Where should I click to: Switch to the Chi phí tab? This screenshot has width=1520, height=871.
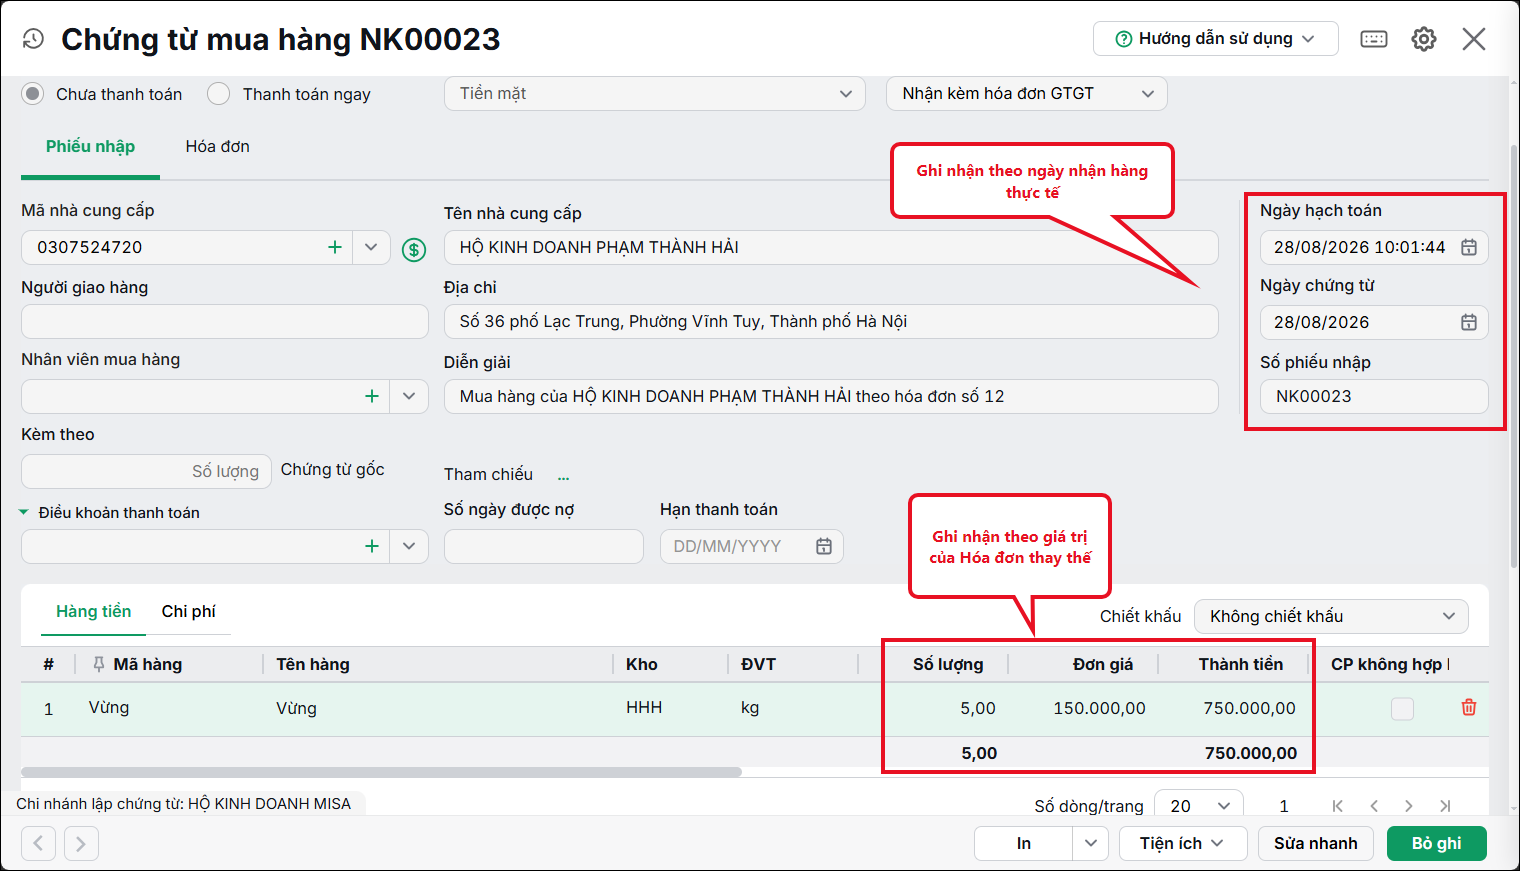tap(188, 611)
